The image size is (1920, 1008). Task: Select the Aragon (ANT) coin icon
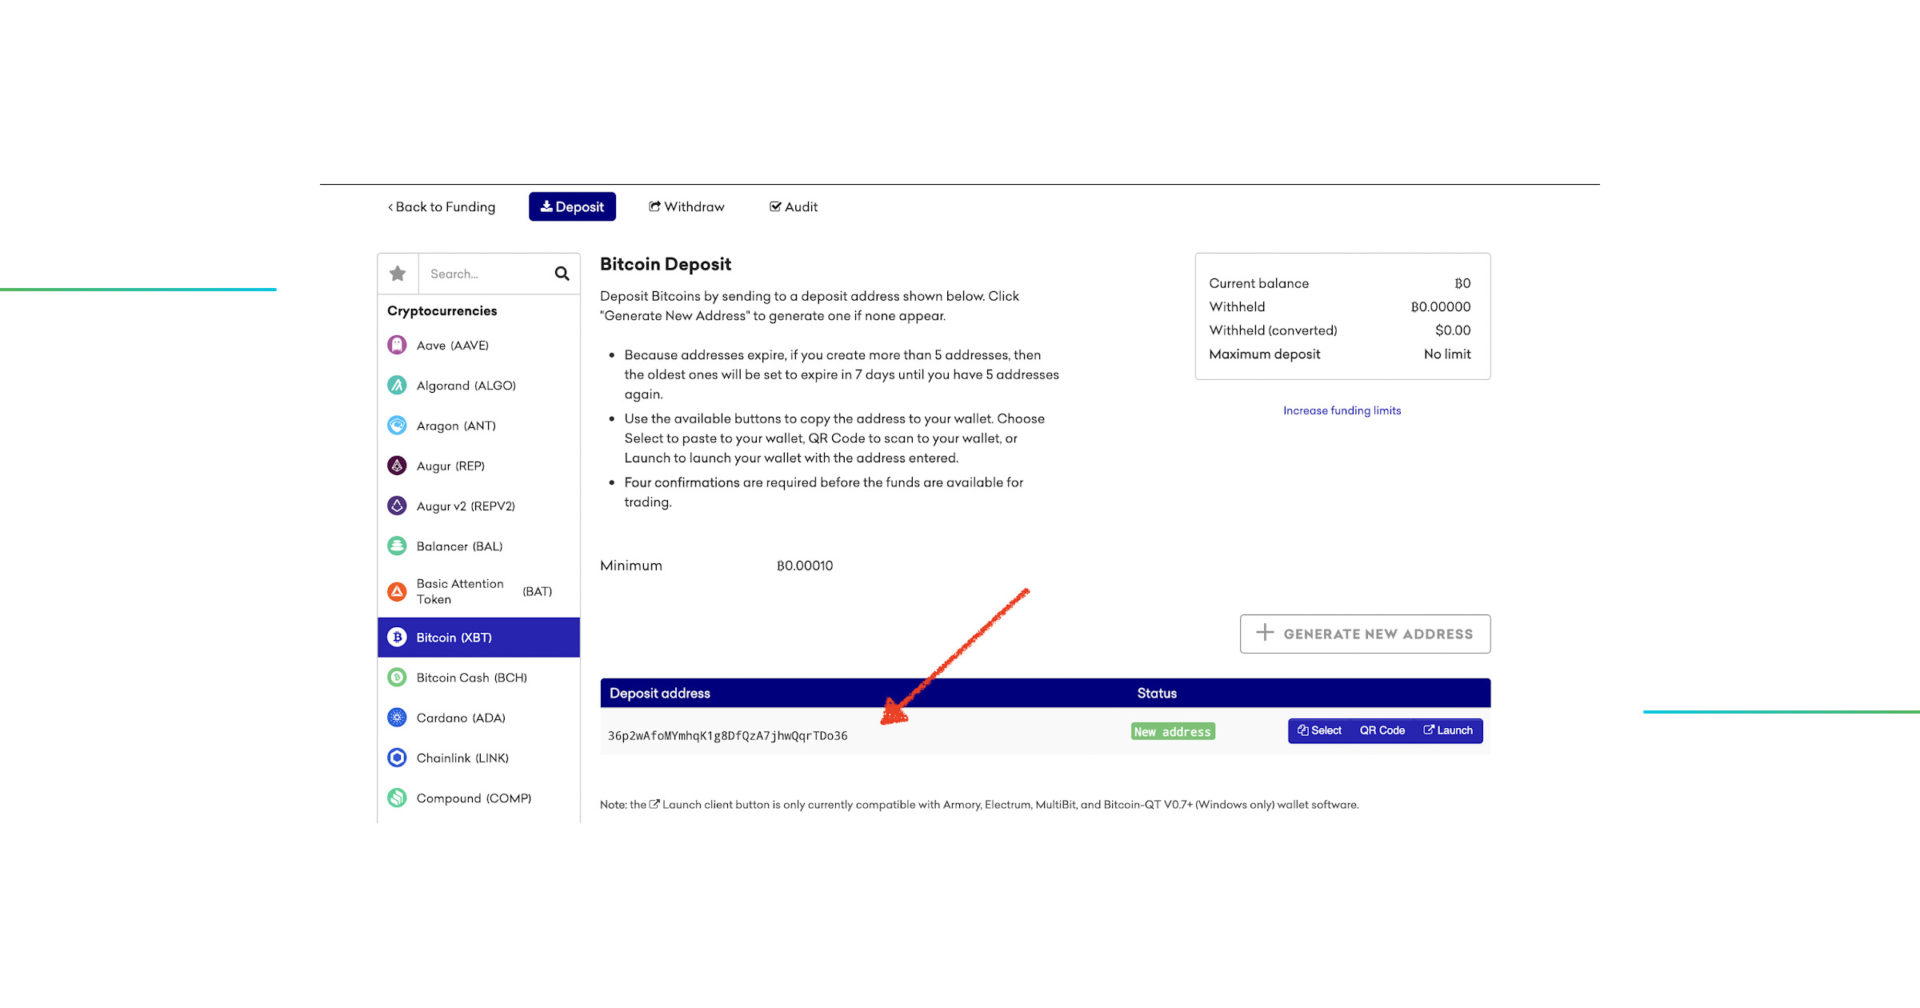397,425
